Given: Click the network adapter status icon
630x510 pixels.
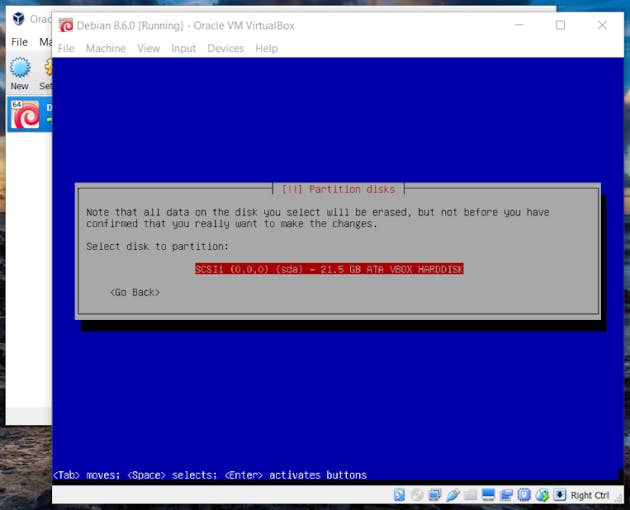Looking at the screenshot, I should (x=435, y=495).
